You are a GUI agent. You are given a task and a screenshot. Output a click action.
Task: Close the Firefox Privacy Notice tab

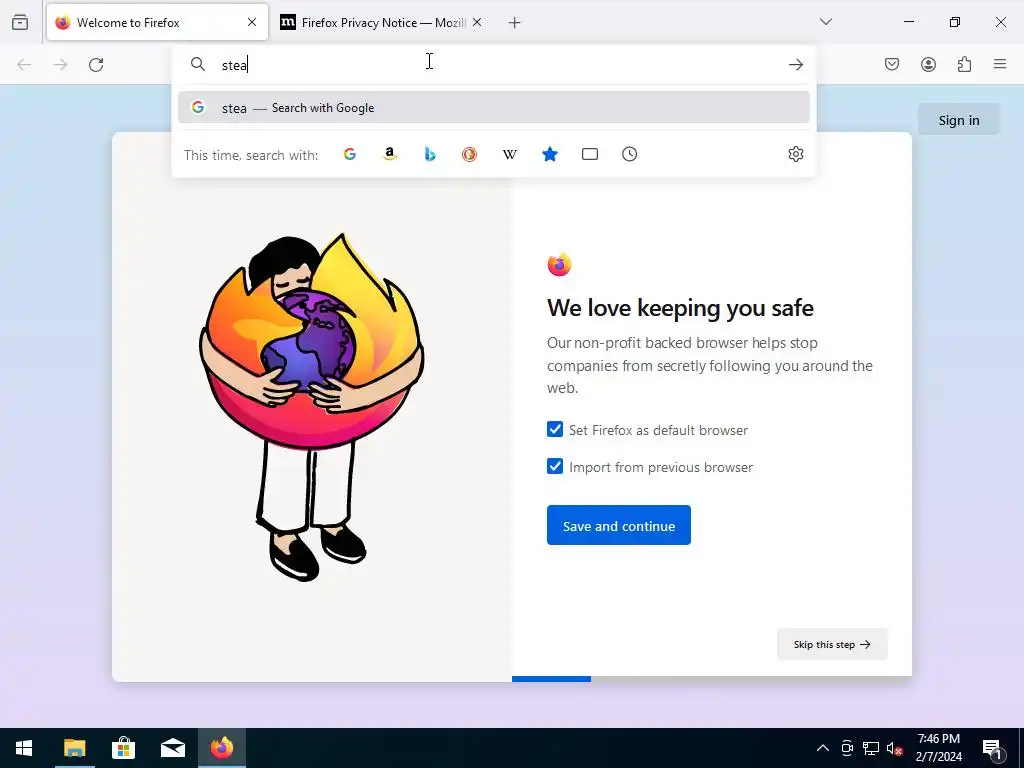[x=477, y=22]
